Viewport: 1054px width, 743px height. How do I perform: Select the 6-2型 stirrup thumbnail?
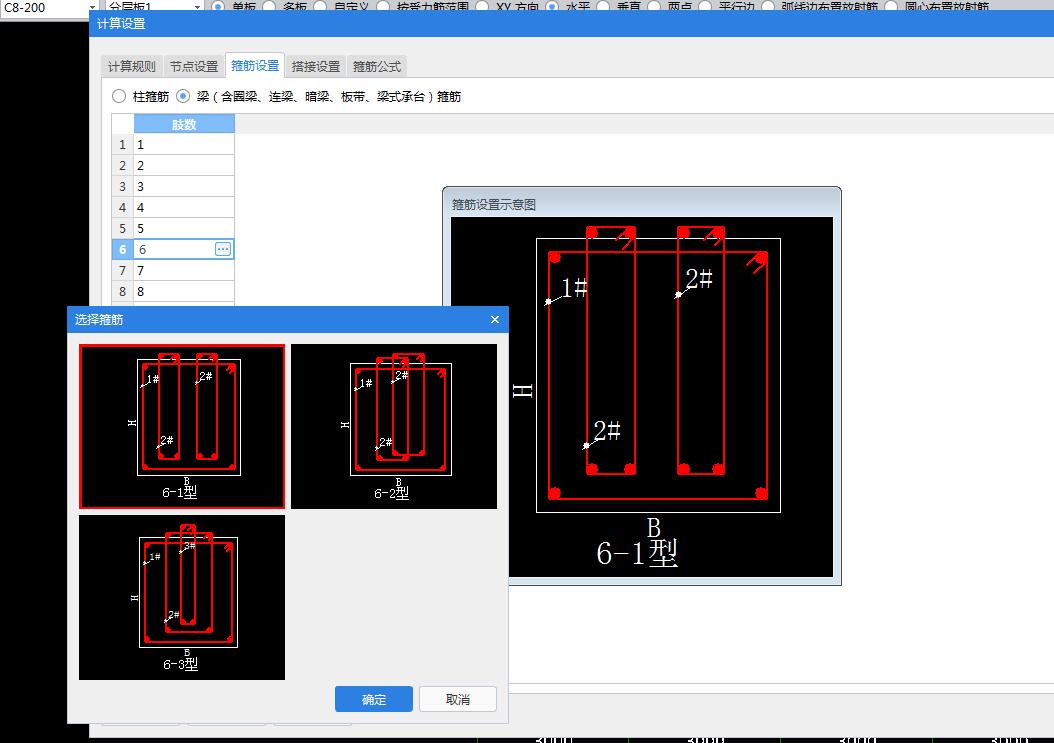(394, 426)
